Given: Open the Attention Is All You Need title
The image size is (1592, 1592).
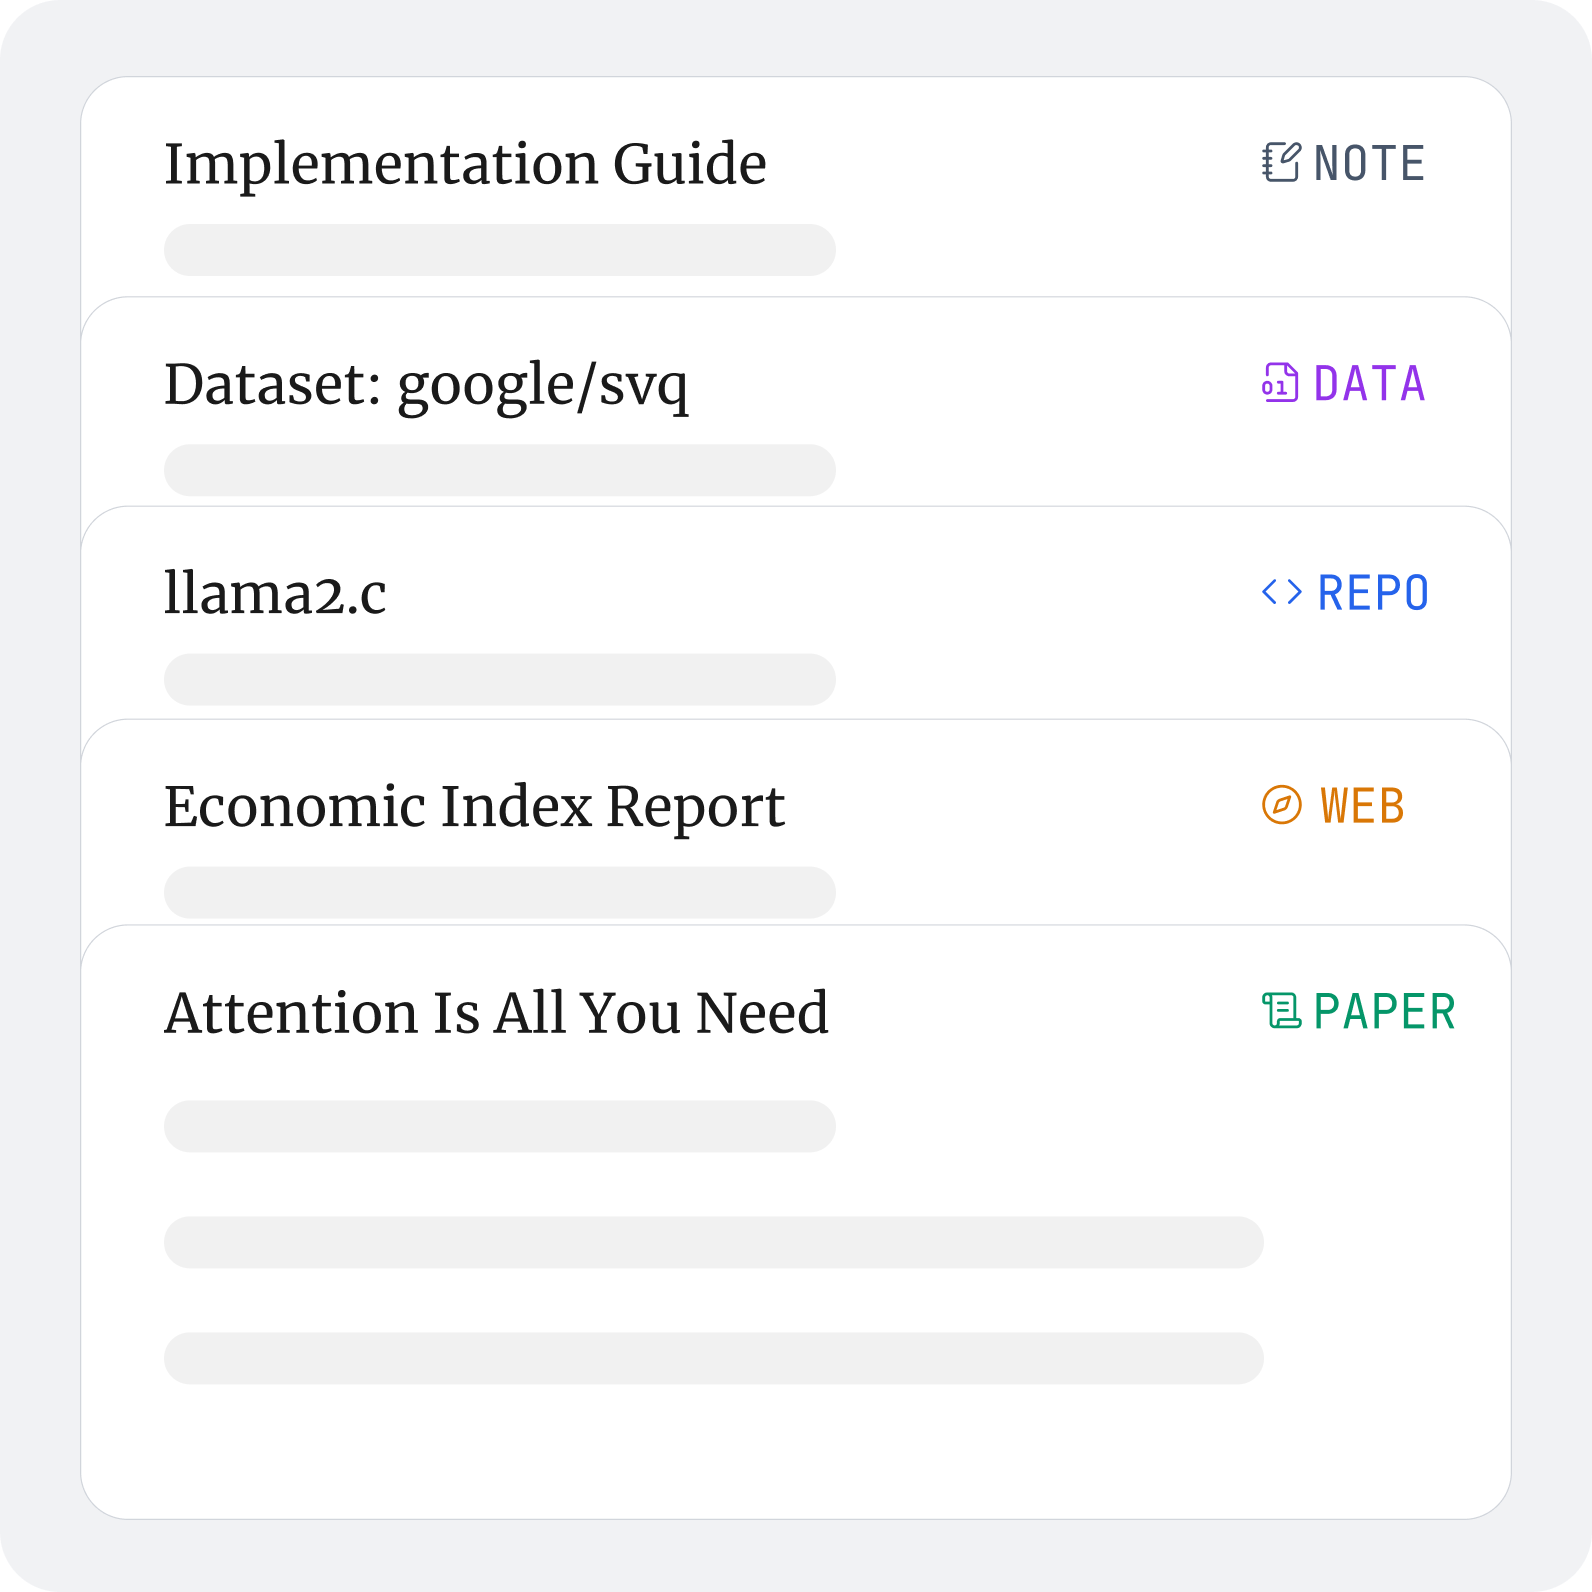Looking at the screenshot, I should (x=496, y=1012).
